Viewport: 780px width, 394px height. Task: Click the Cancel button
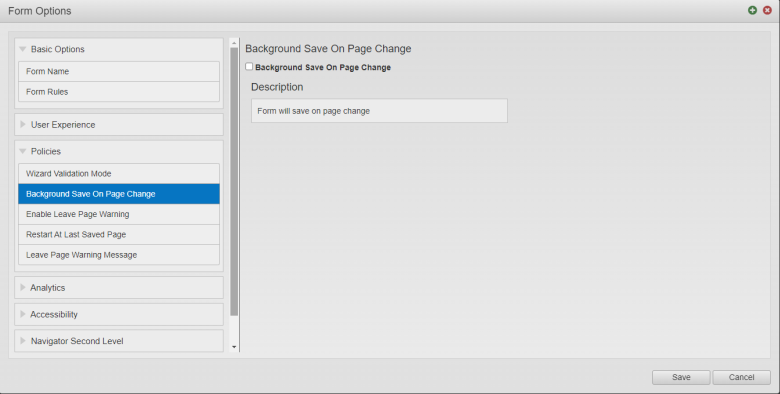(741, 377)
